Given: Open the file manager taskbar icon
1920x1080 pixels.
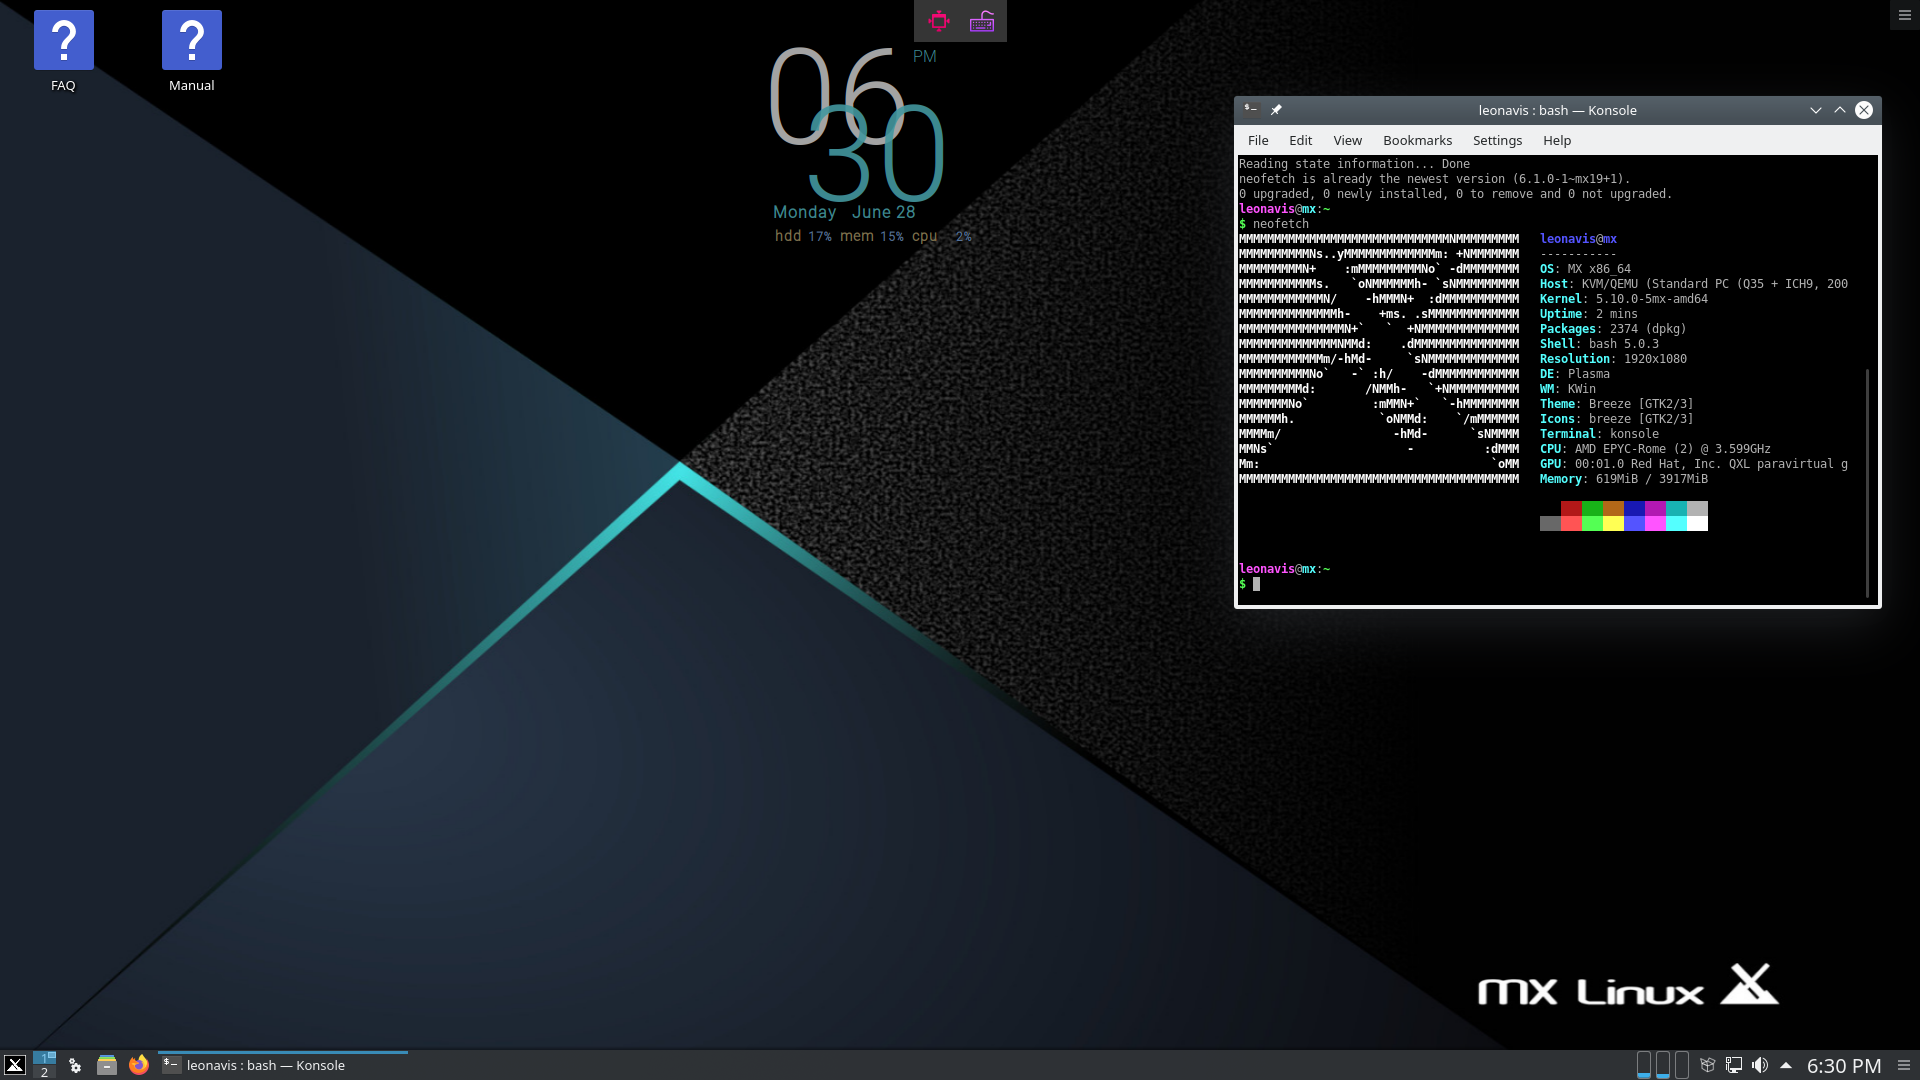Looking at the screenshot, I should point(107,1065).
